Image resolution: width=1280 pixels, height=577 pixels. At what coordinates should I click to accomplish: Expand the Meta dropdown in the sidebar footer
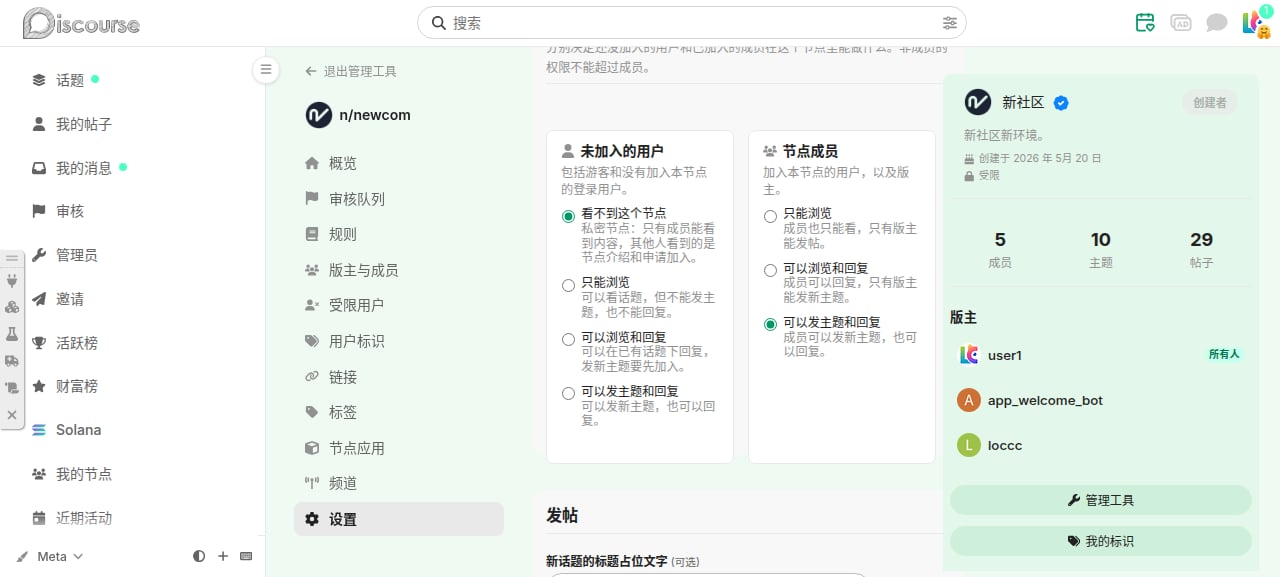click(x=50, y=556)
